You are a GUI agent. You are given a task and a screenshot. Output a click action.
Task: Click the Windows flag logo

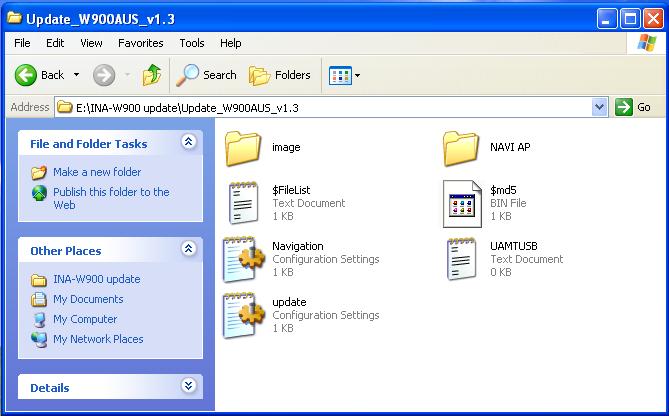coord(647,43)
